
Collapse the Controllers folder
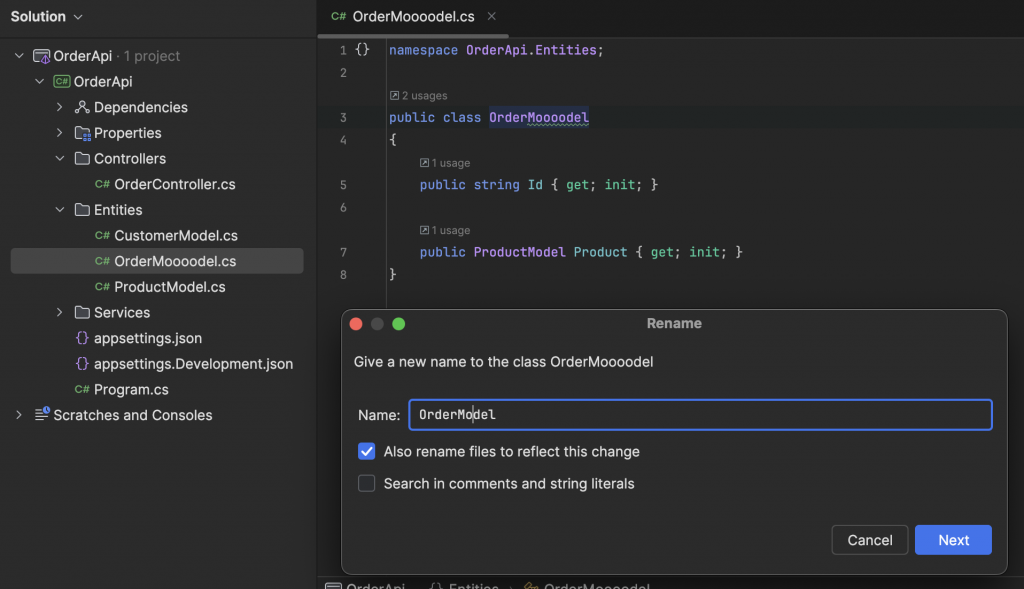[60, 159]
